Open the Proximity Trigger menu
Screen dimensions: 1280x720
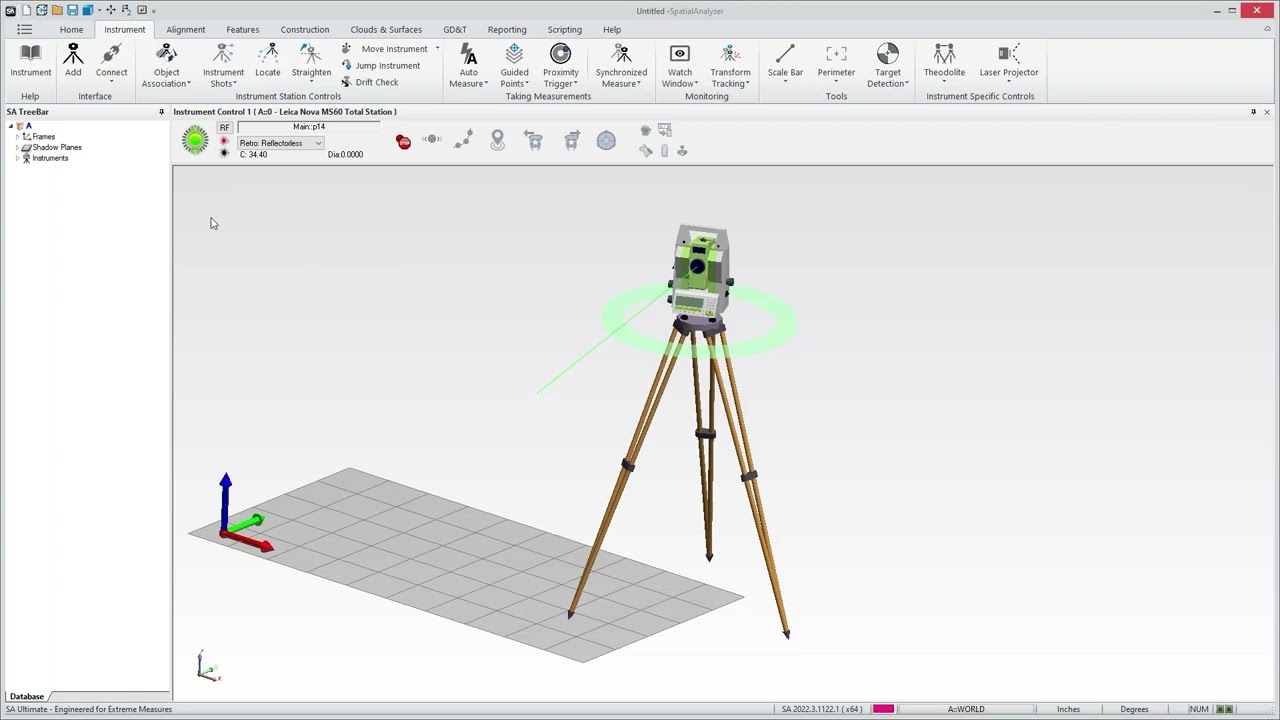pyautogui.click(x=560, y=66)
